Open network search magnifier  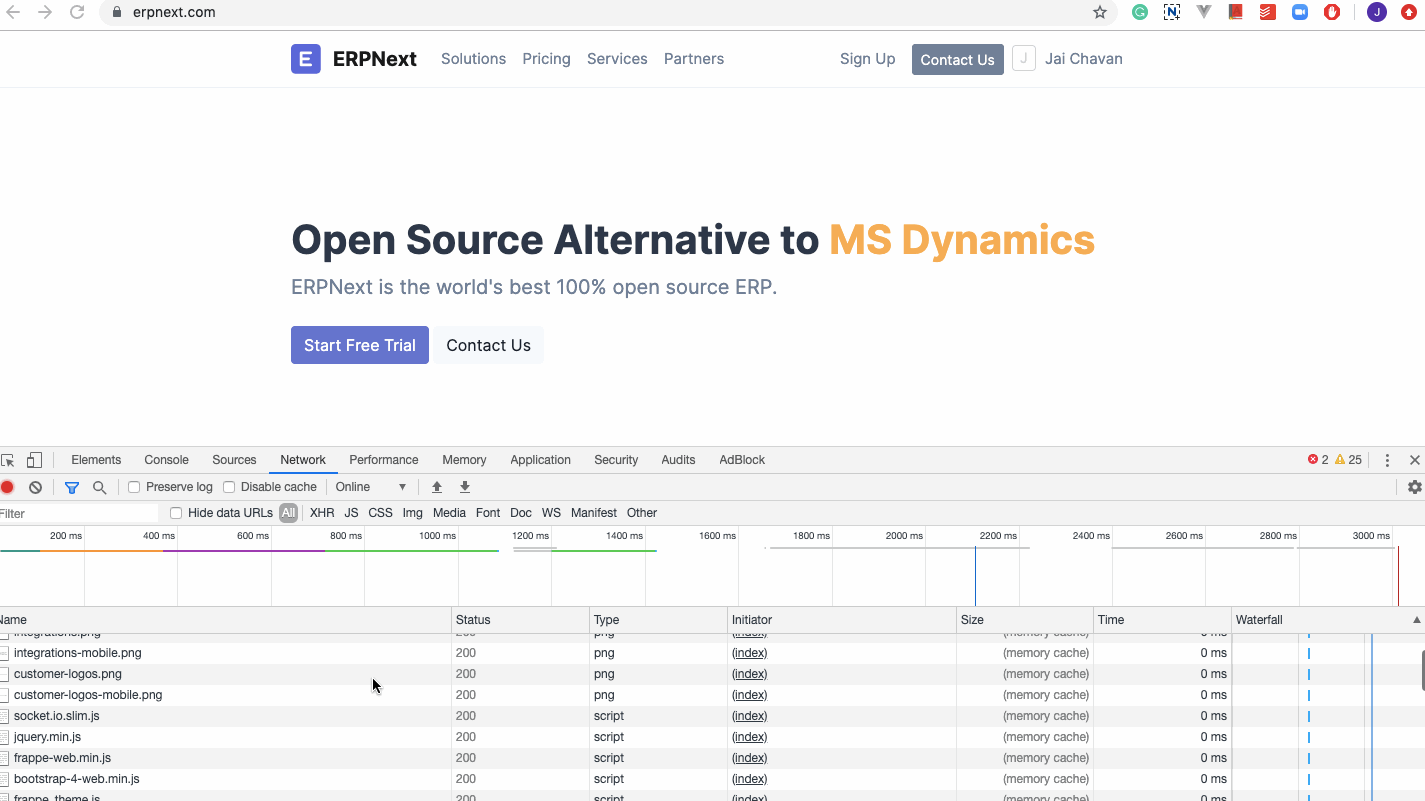99,487
